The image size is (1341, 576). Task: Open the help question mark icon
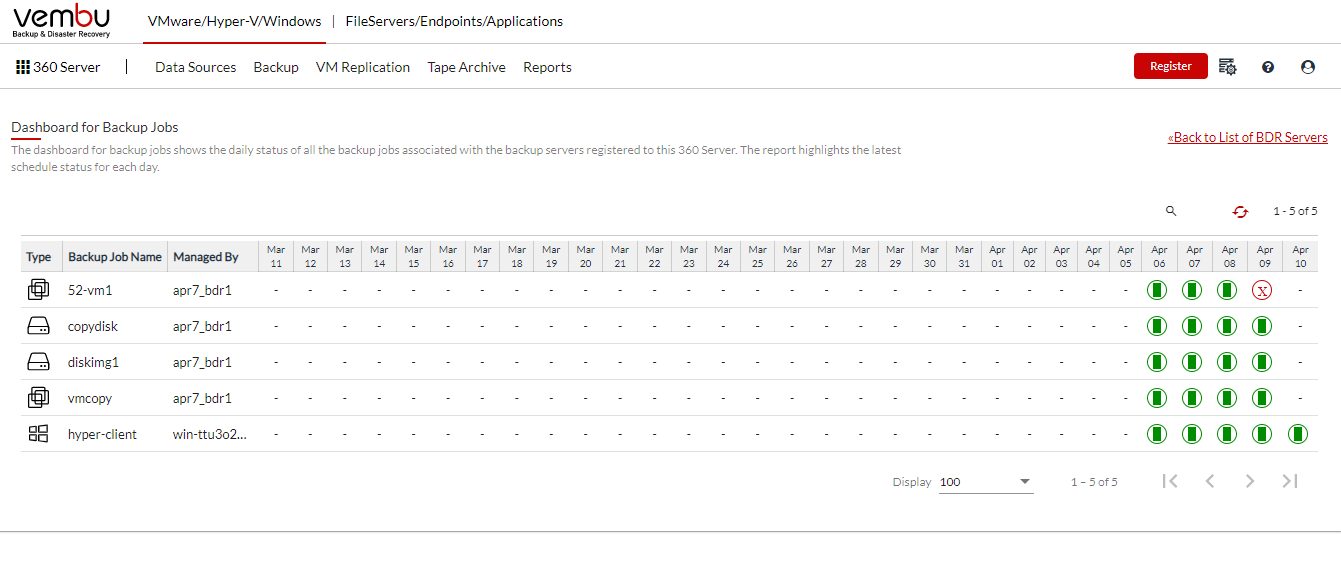1268,67
